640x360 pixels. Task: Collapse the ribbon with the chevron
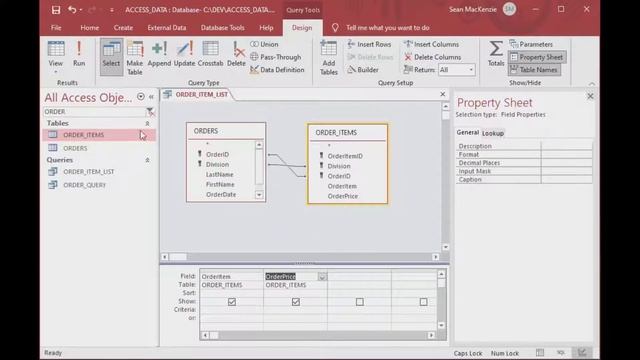click(x=592, y=83)
